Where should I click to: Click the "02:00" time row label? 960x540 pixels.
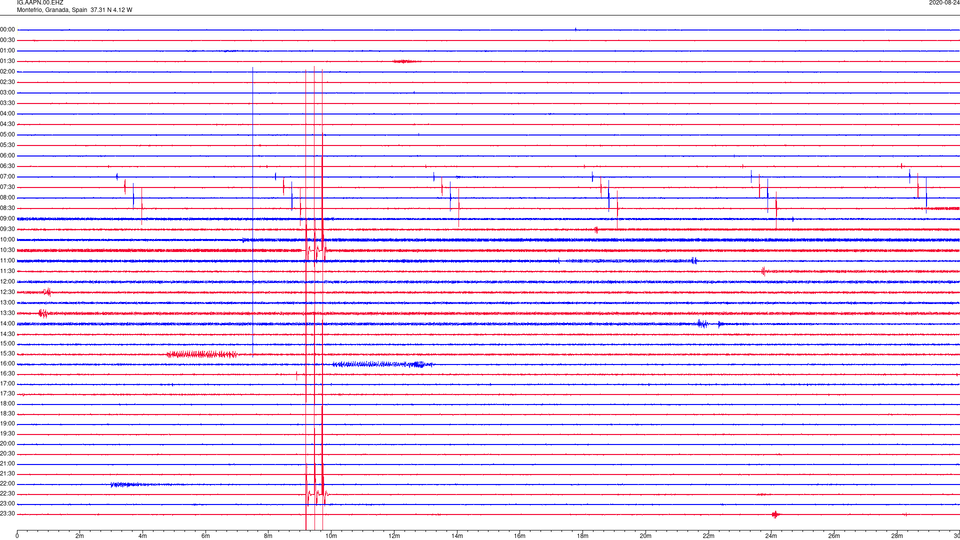pos(8,72)
